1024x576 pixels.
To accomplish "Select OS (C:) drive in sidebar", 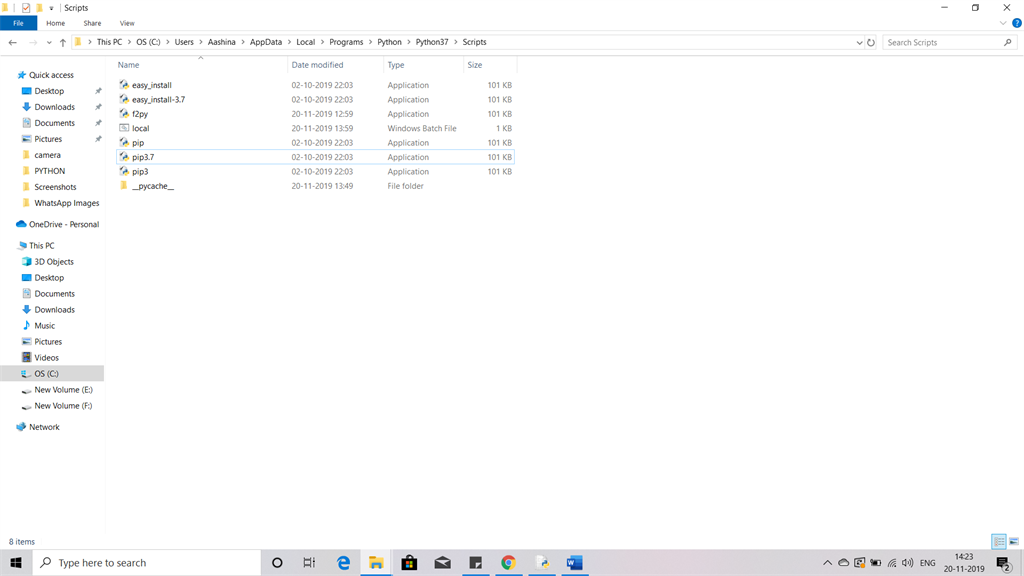I will [x=46, y=374].
